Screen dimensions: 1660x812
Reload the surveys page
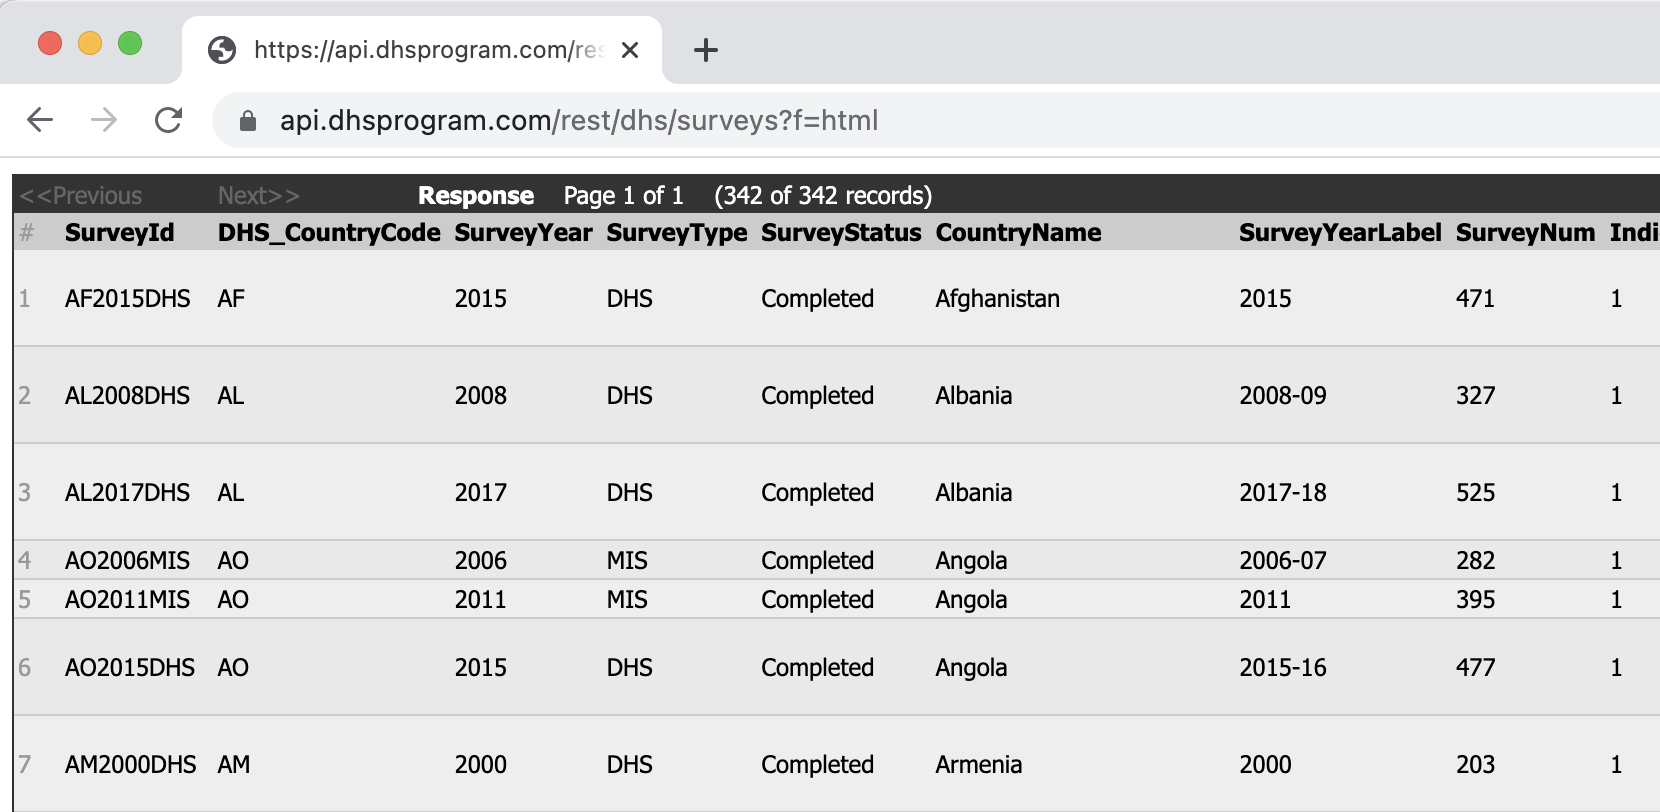pyautogui.click(x=169, y=119)
